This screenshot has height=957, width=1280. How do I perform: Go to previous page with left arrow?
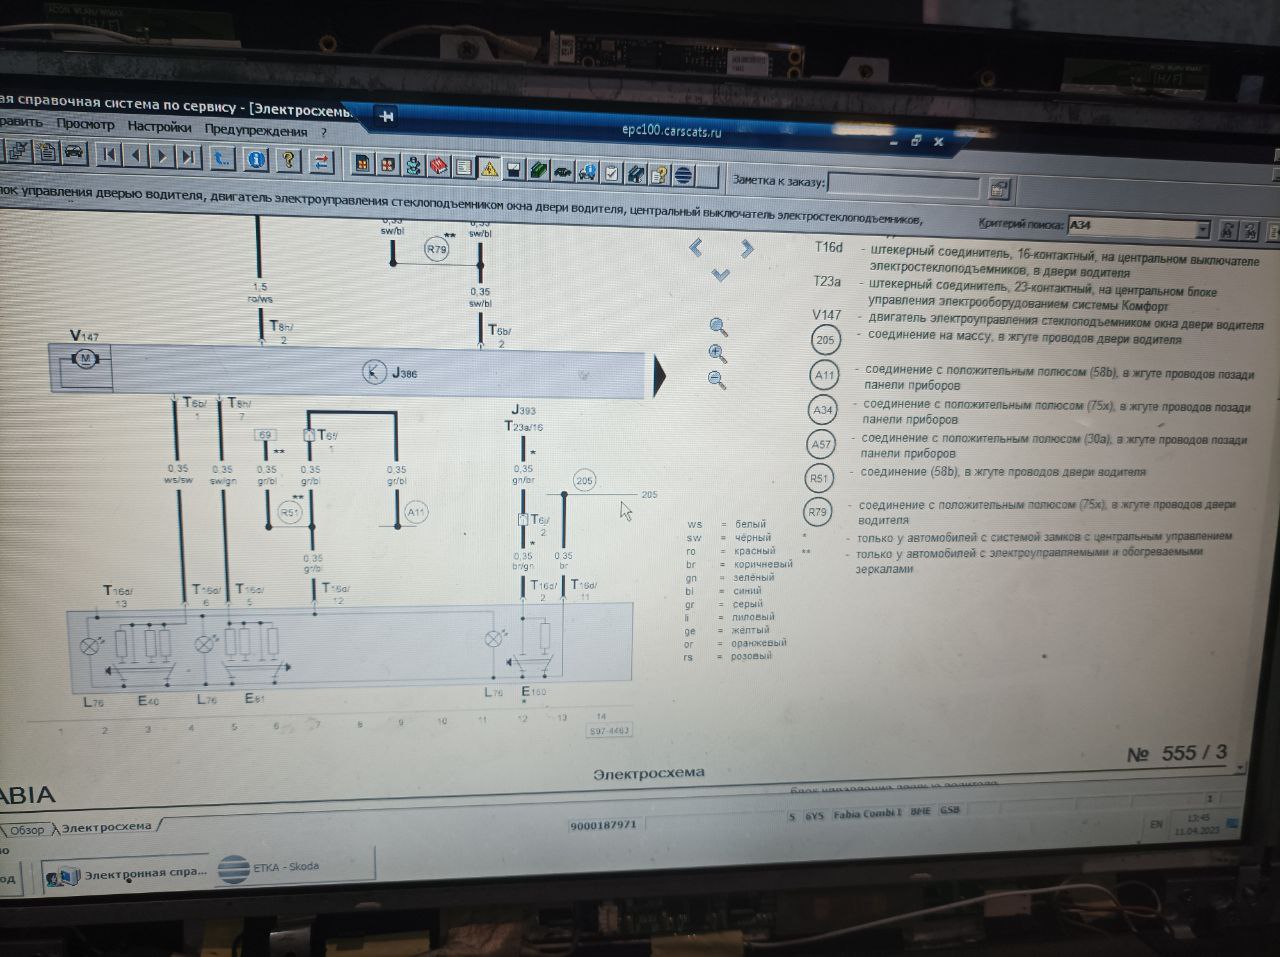[x=135, y=155]
